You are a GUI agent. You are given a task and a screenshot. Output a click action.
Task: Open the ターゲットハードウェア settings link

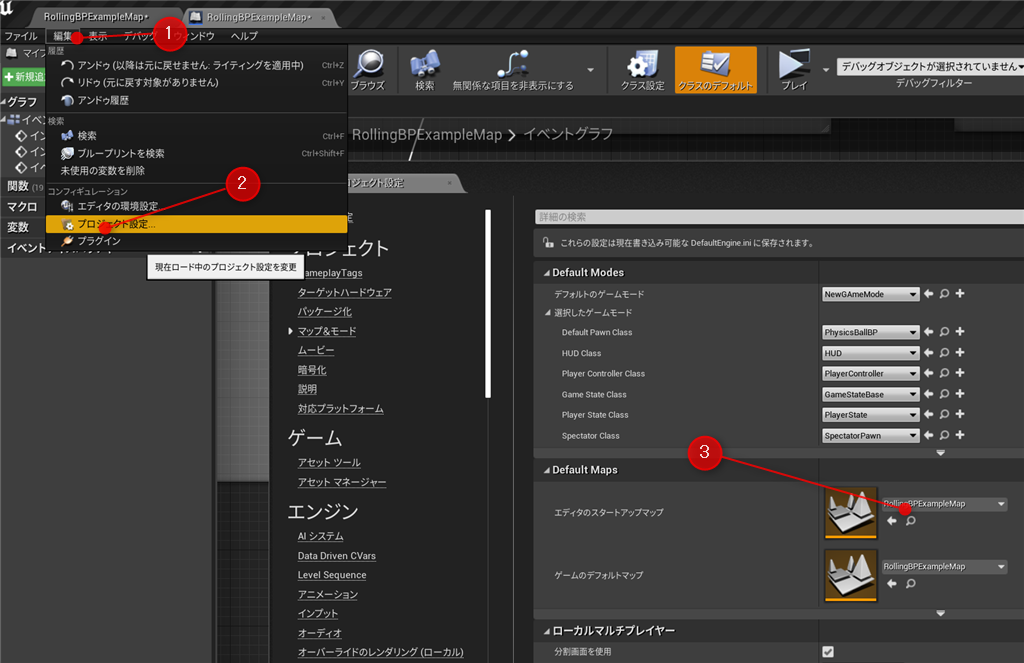(344, 292)
